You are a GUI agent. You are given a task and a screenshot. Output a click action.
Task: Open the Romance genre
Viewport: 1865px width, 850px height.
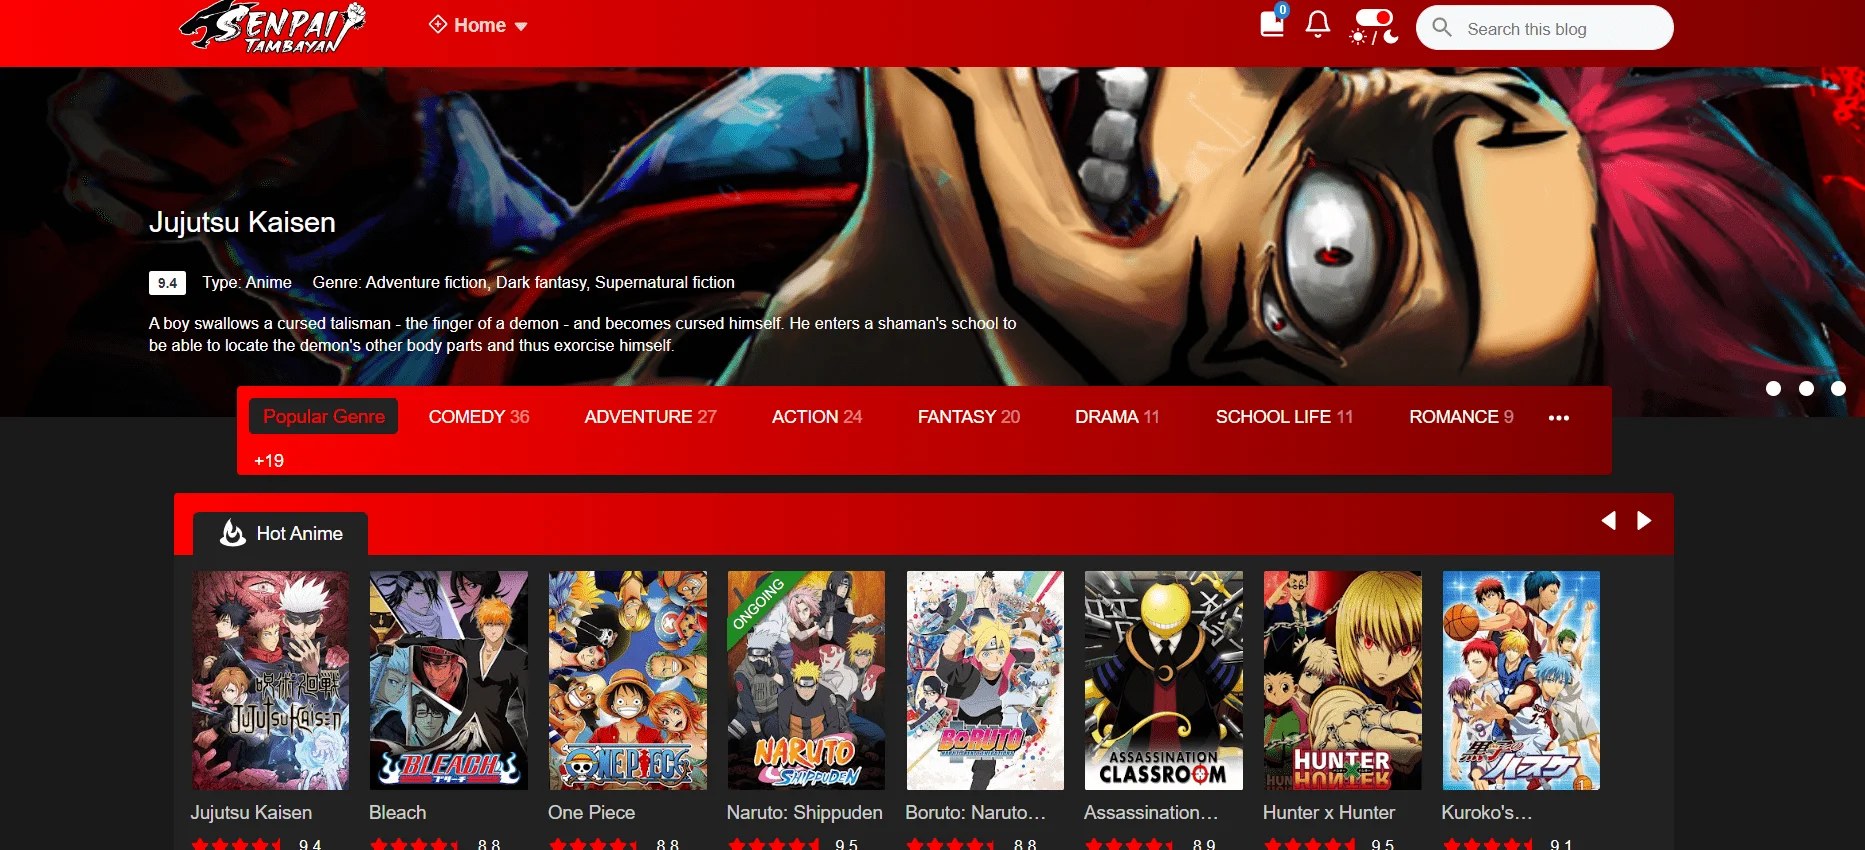(1461, 417)
